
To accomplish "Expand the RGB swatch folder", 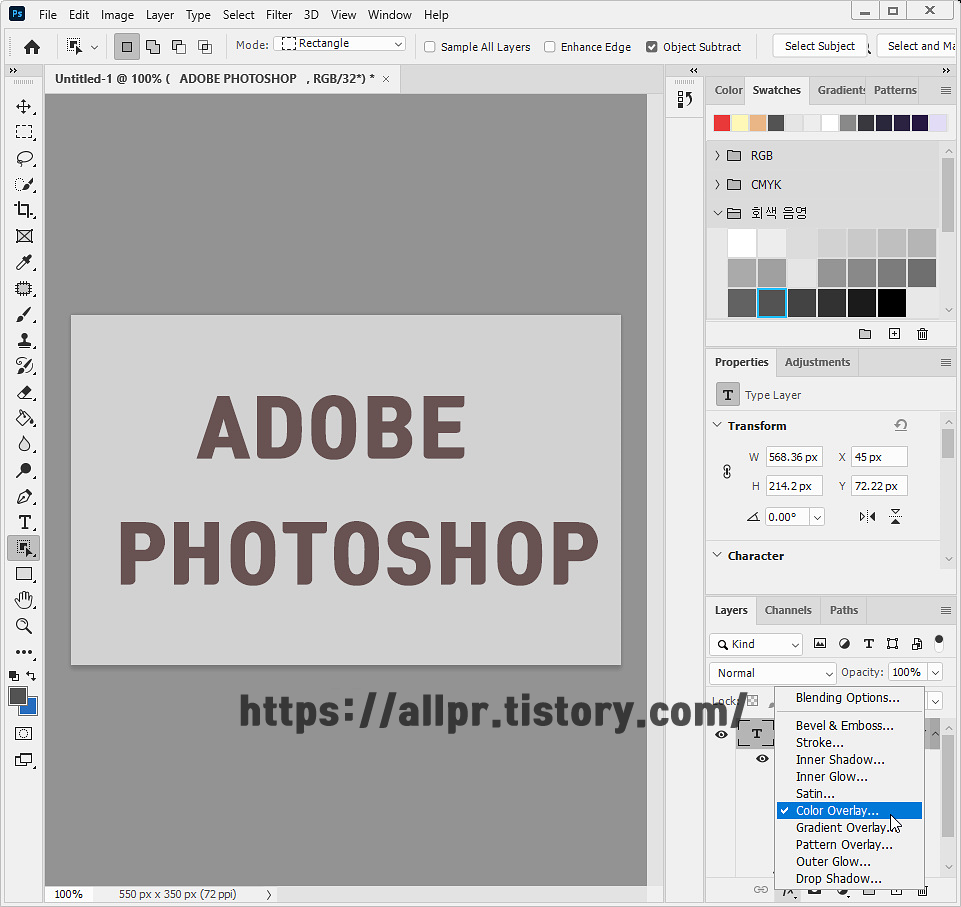I will (x=717, y=156).
